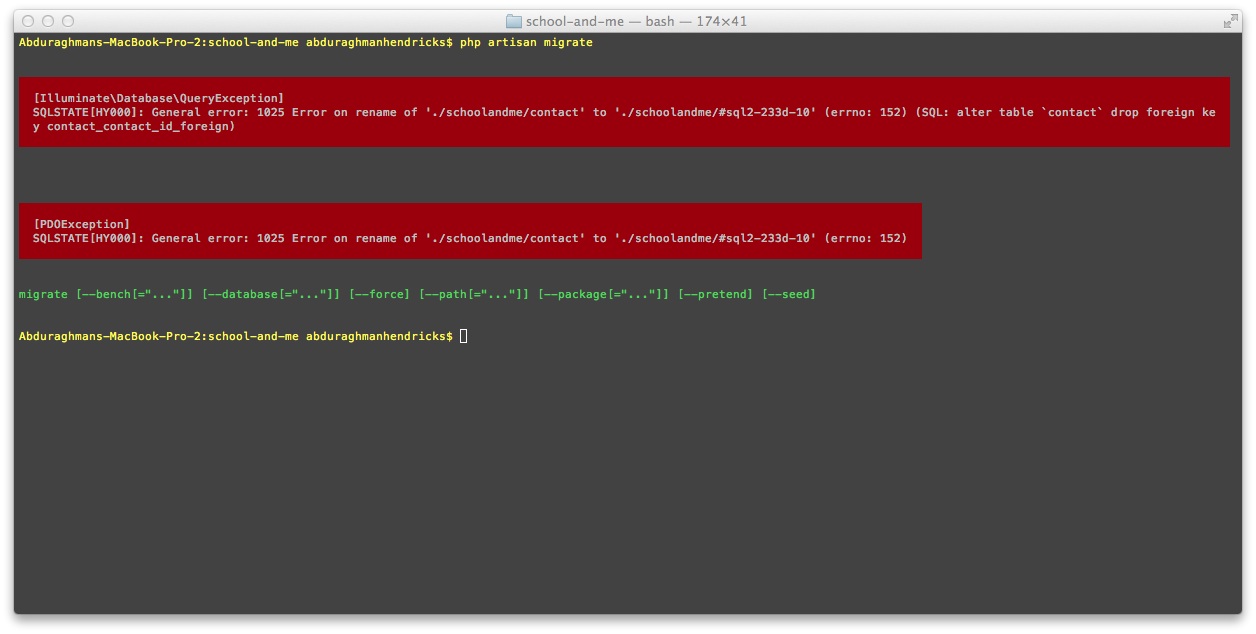
Task: Click the green 'migrate' usage word
Action: point(43,294)
